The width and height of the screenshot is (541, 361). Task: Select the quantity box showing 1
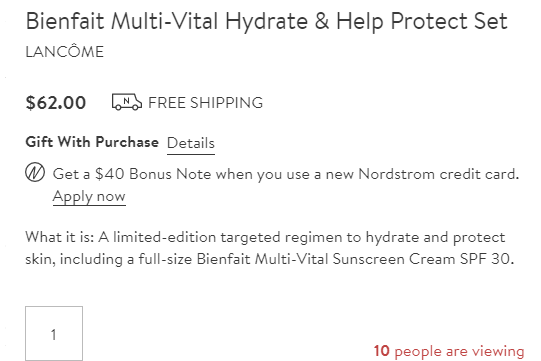pyautogui.click(x=54, y=333)
